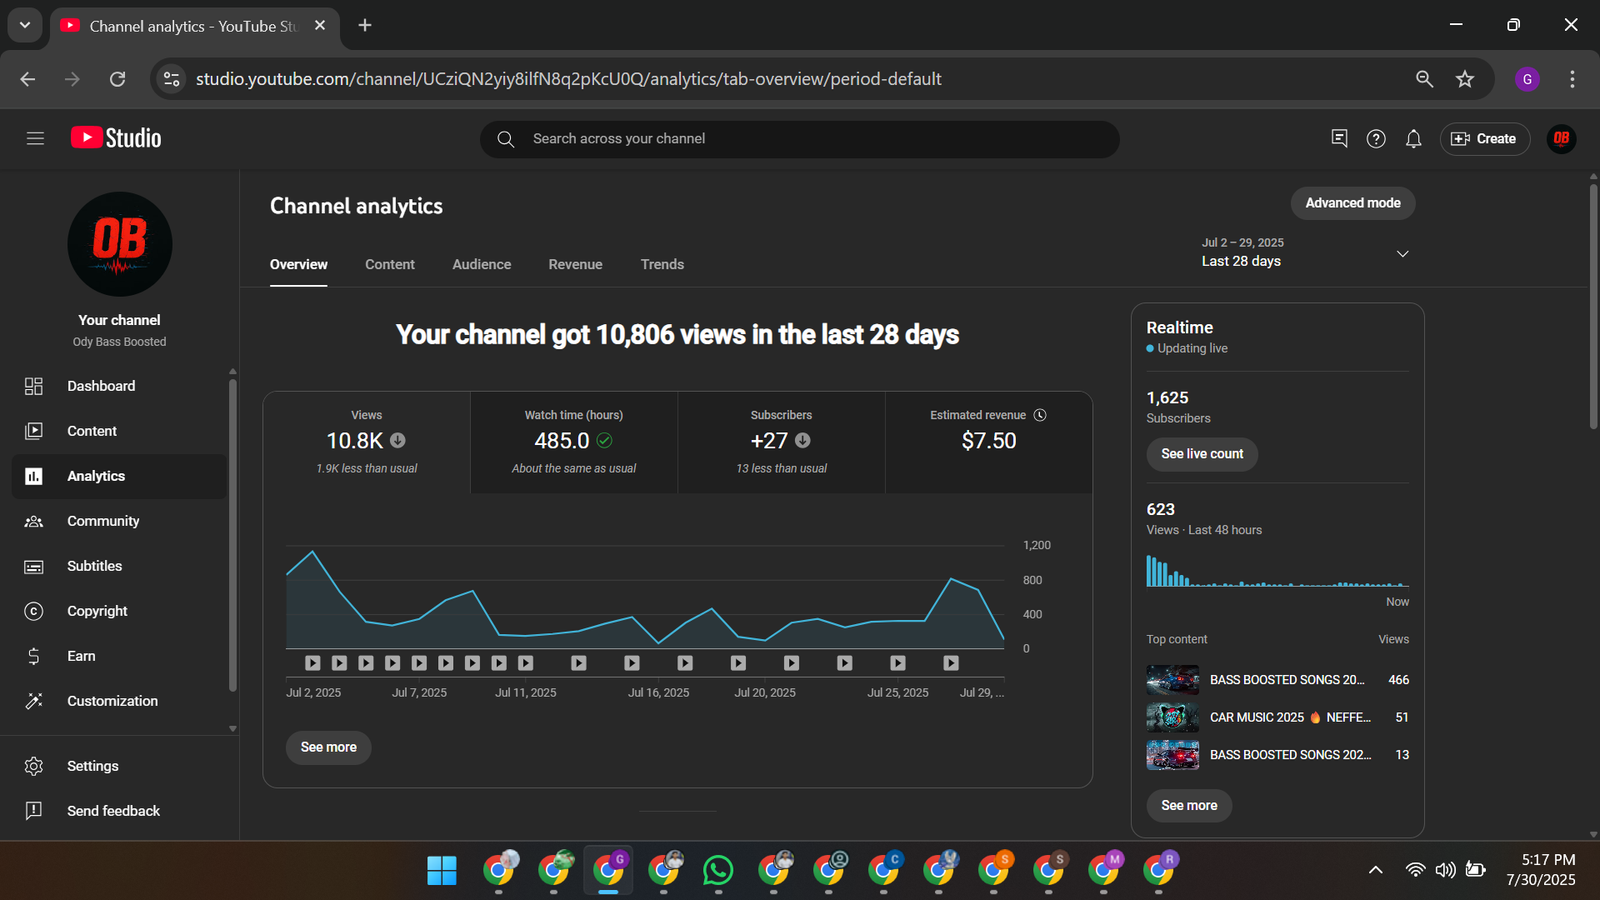Show hidden system tray icons

[1376, 870]
